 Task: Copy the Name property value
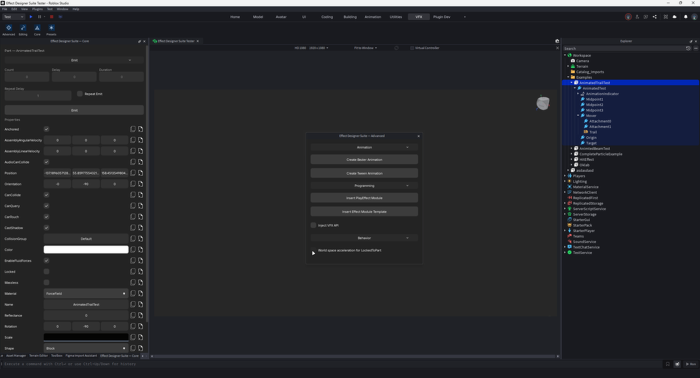pos(133,304)
